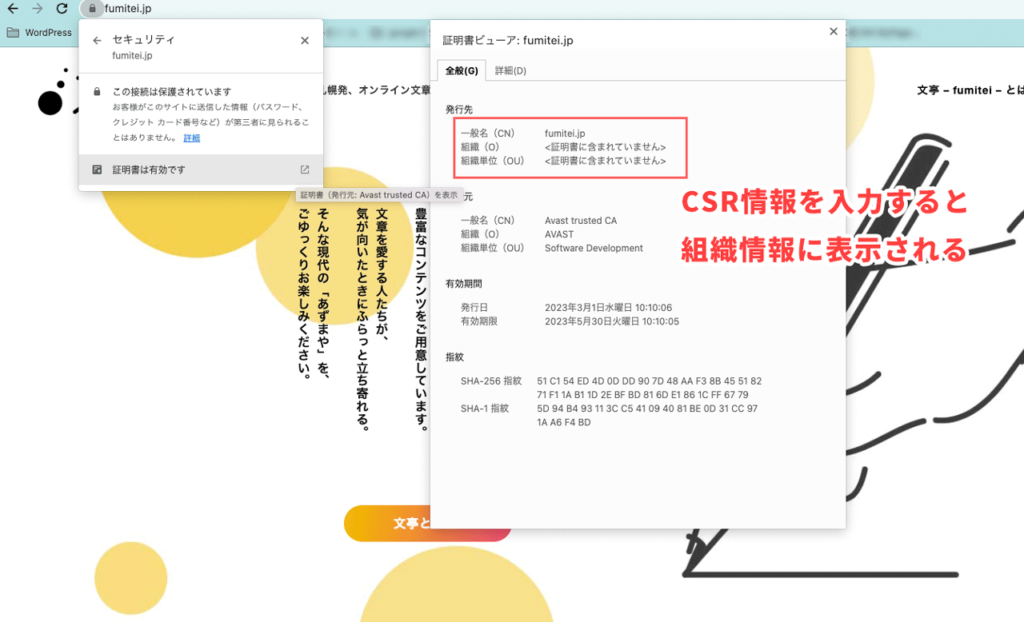Click the 文亭 – fumitei – とは menu link
The image size is (1024, 622).
point(970,90)
